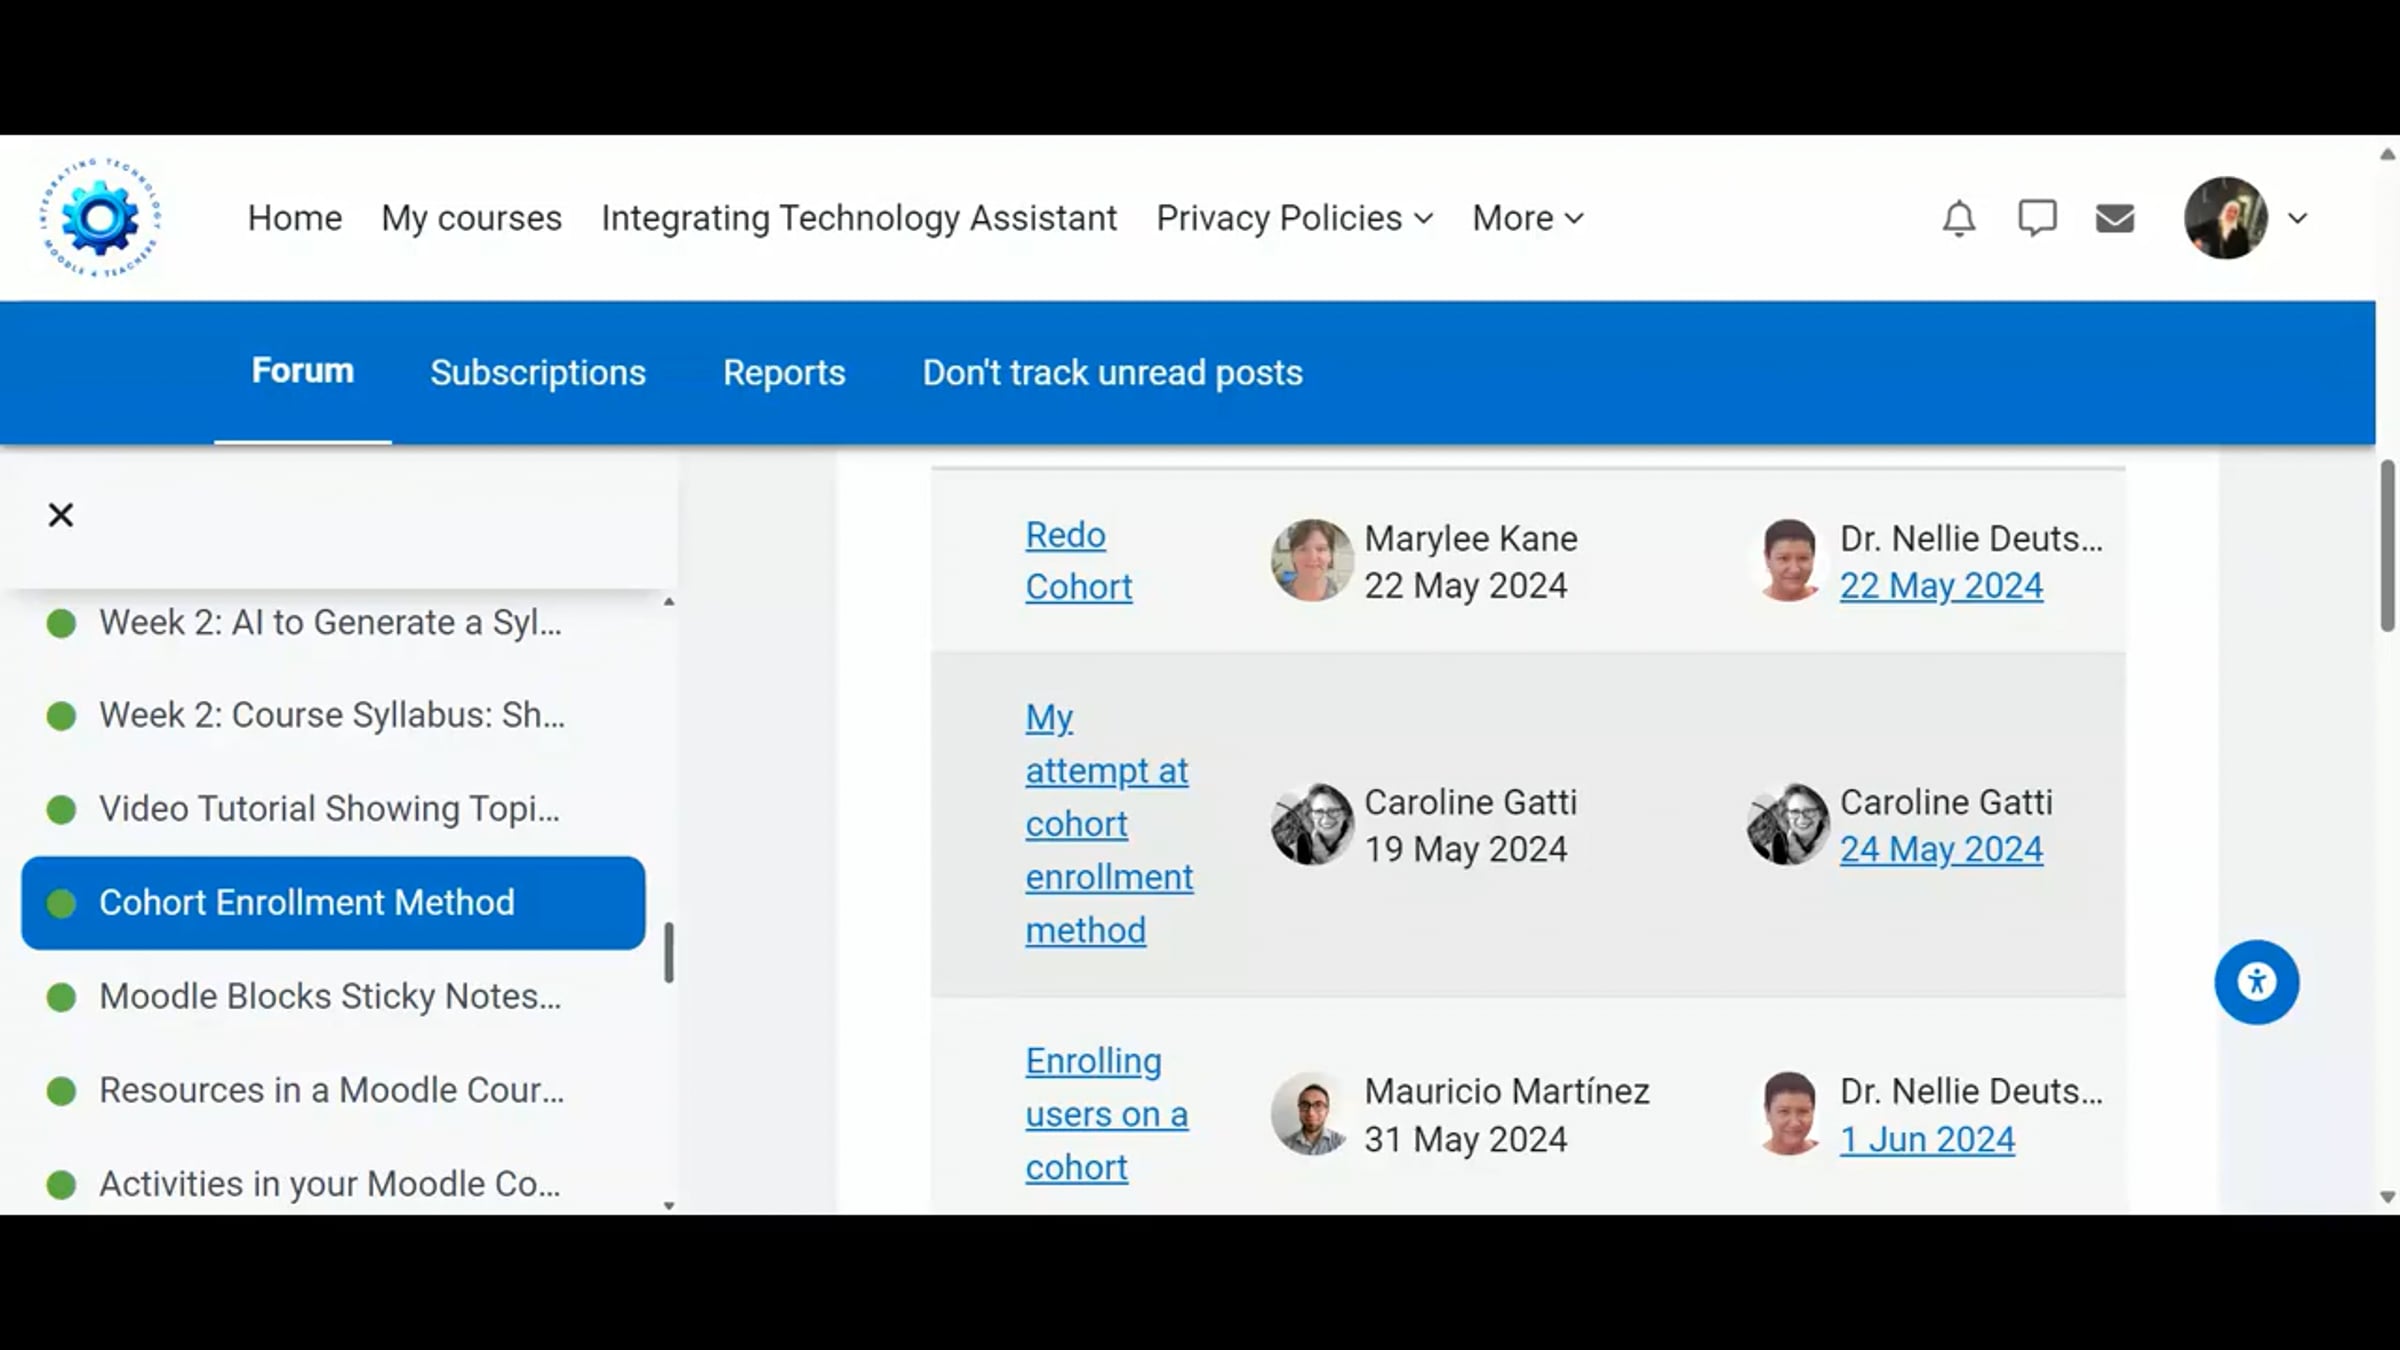Screen dimensions: 2400x1350
Task: Open the messaging speech bubble icon
Action: click(x=2036, y=218)
